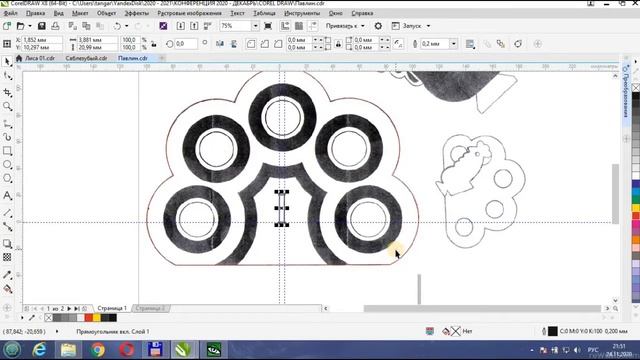
Task: Choose the Freehand drawing tool
Action: click(x=7, y=124)
